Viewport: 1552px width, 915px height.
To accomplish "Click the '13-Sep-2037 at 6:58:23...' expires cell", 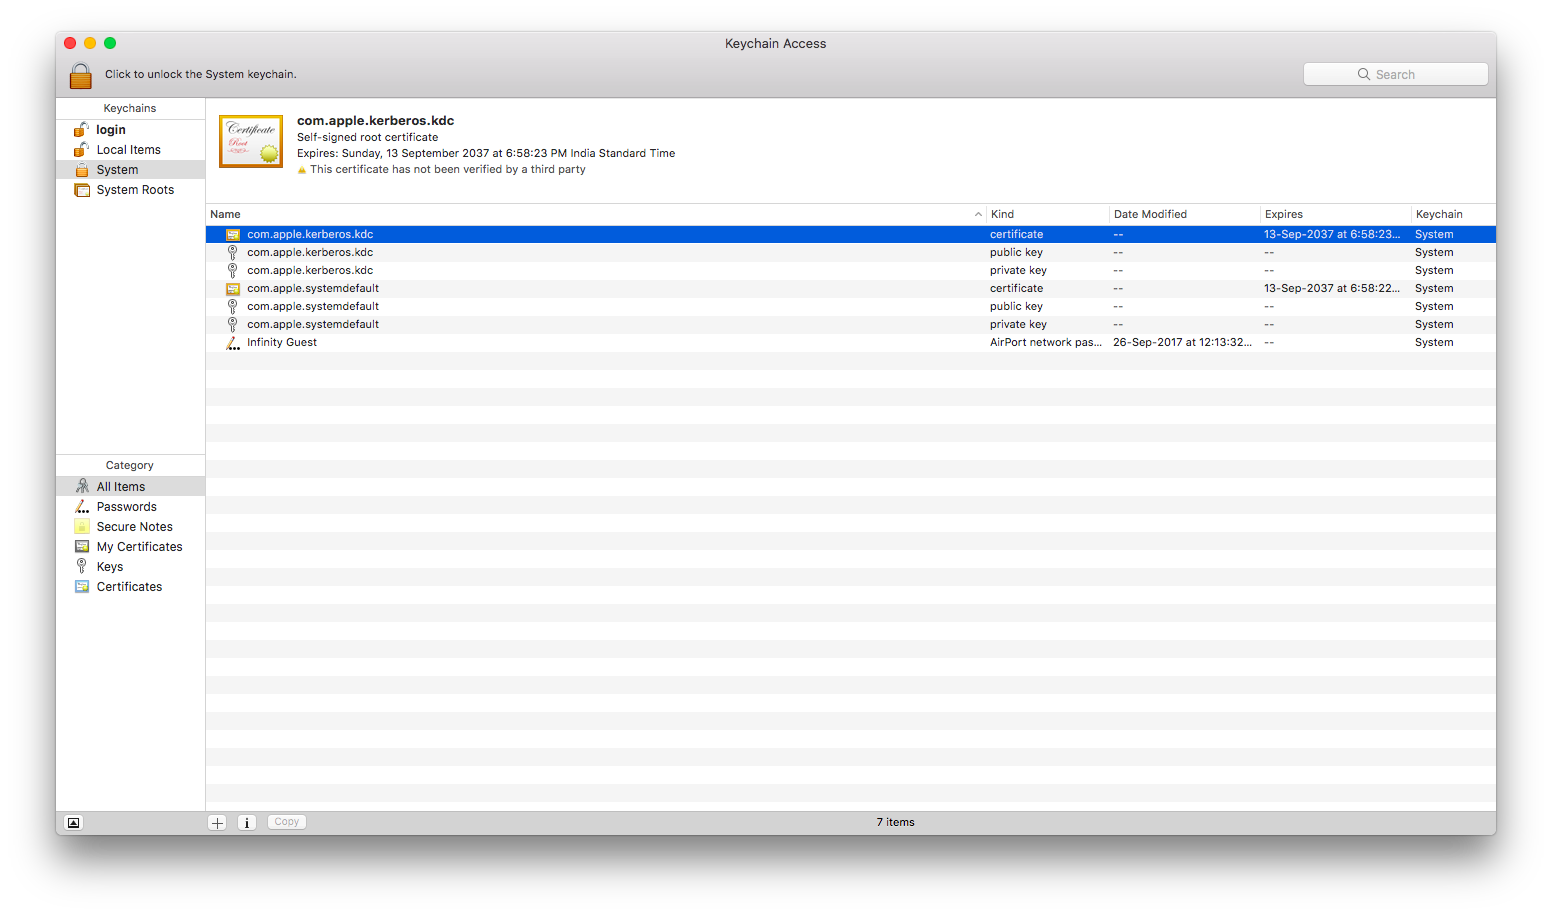I will coord(1332,235).
